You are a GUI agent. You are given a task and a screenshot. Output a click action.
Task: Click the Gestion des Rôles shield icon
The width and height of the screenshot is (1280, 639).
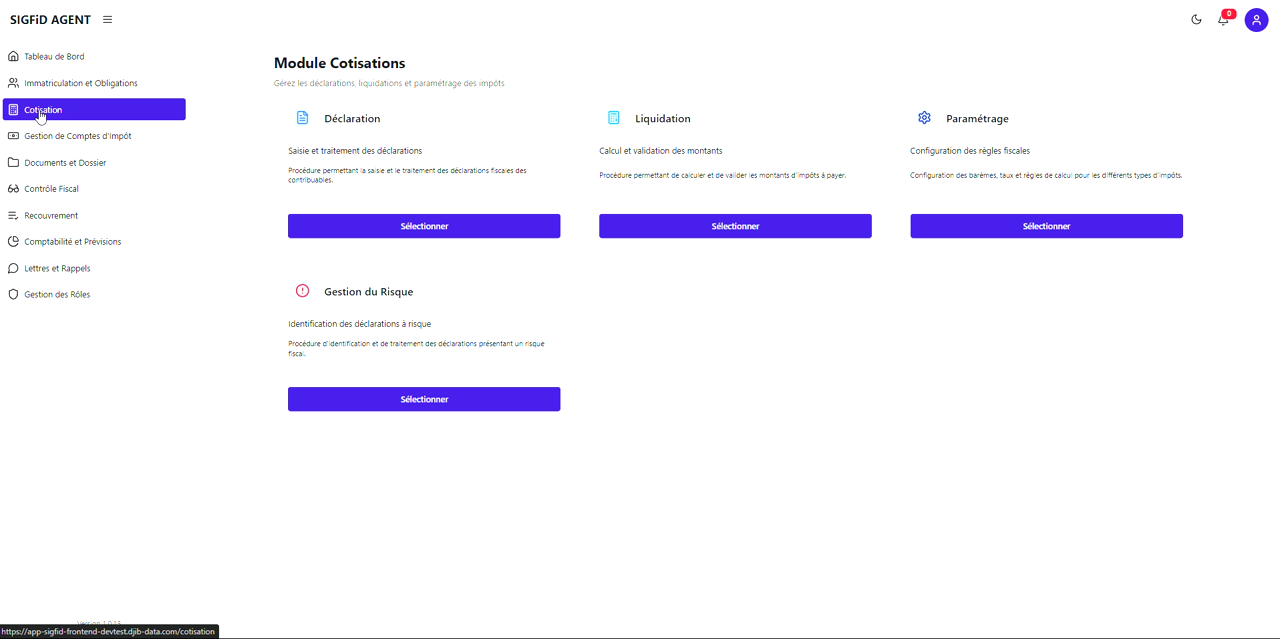[13, 294]
